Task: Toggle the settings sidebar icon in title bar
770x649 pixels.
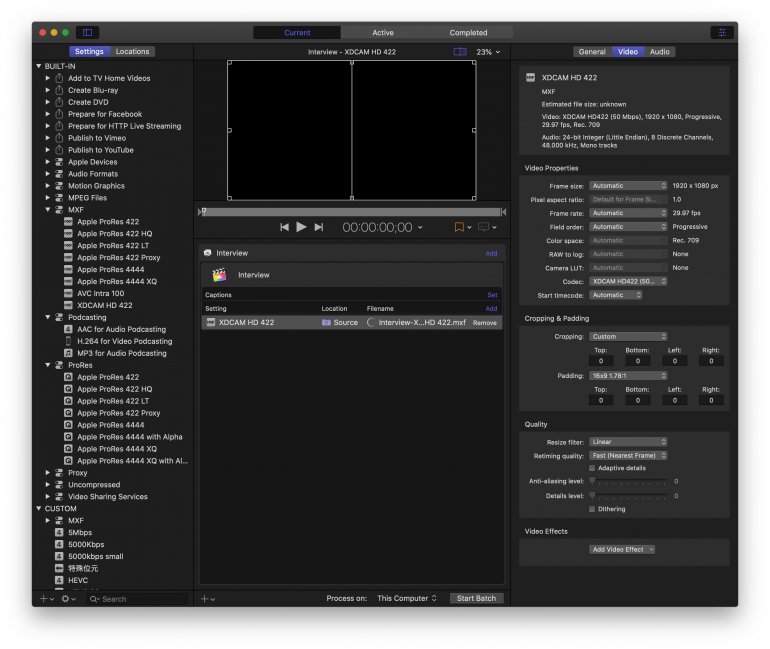Action: click(87, 33)
